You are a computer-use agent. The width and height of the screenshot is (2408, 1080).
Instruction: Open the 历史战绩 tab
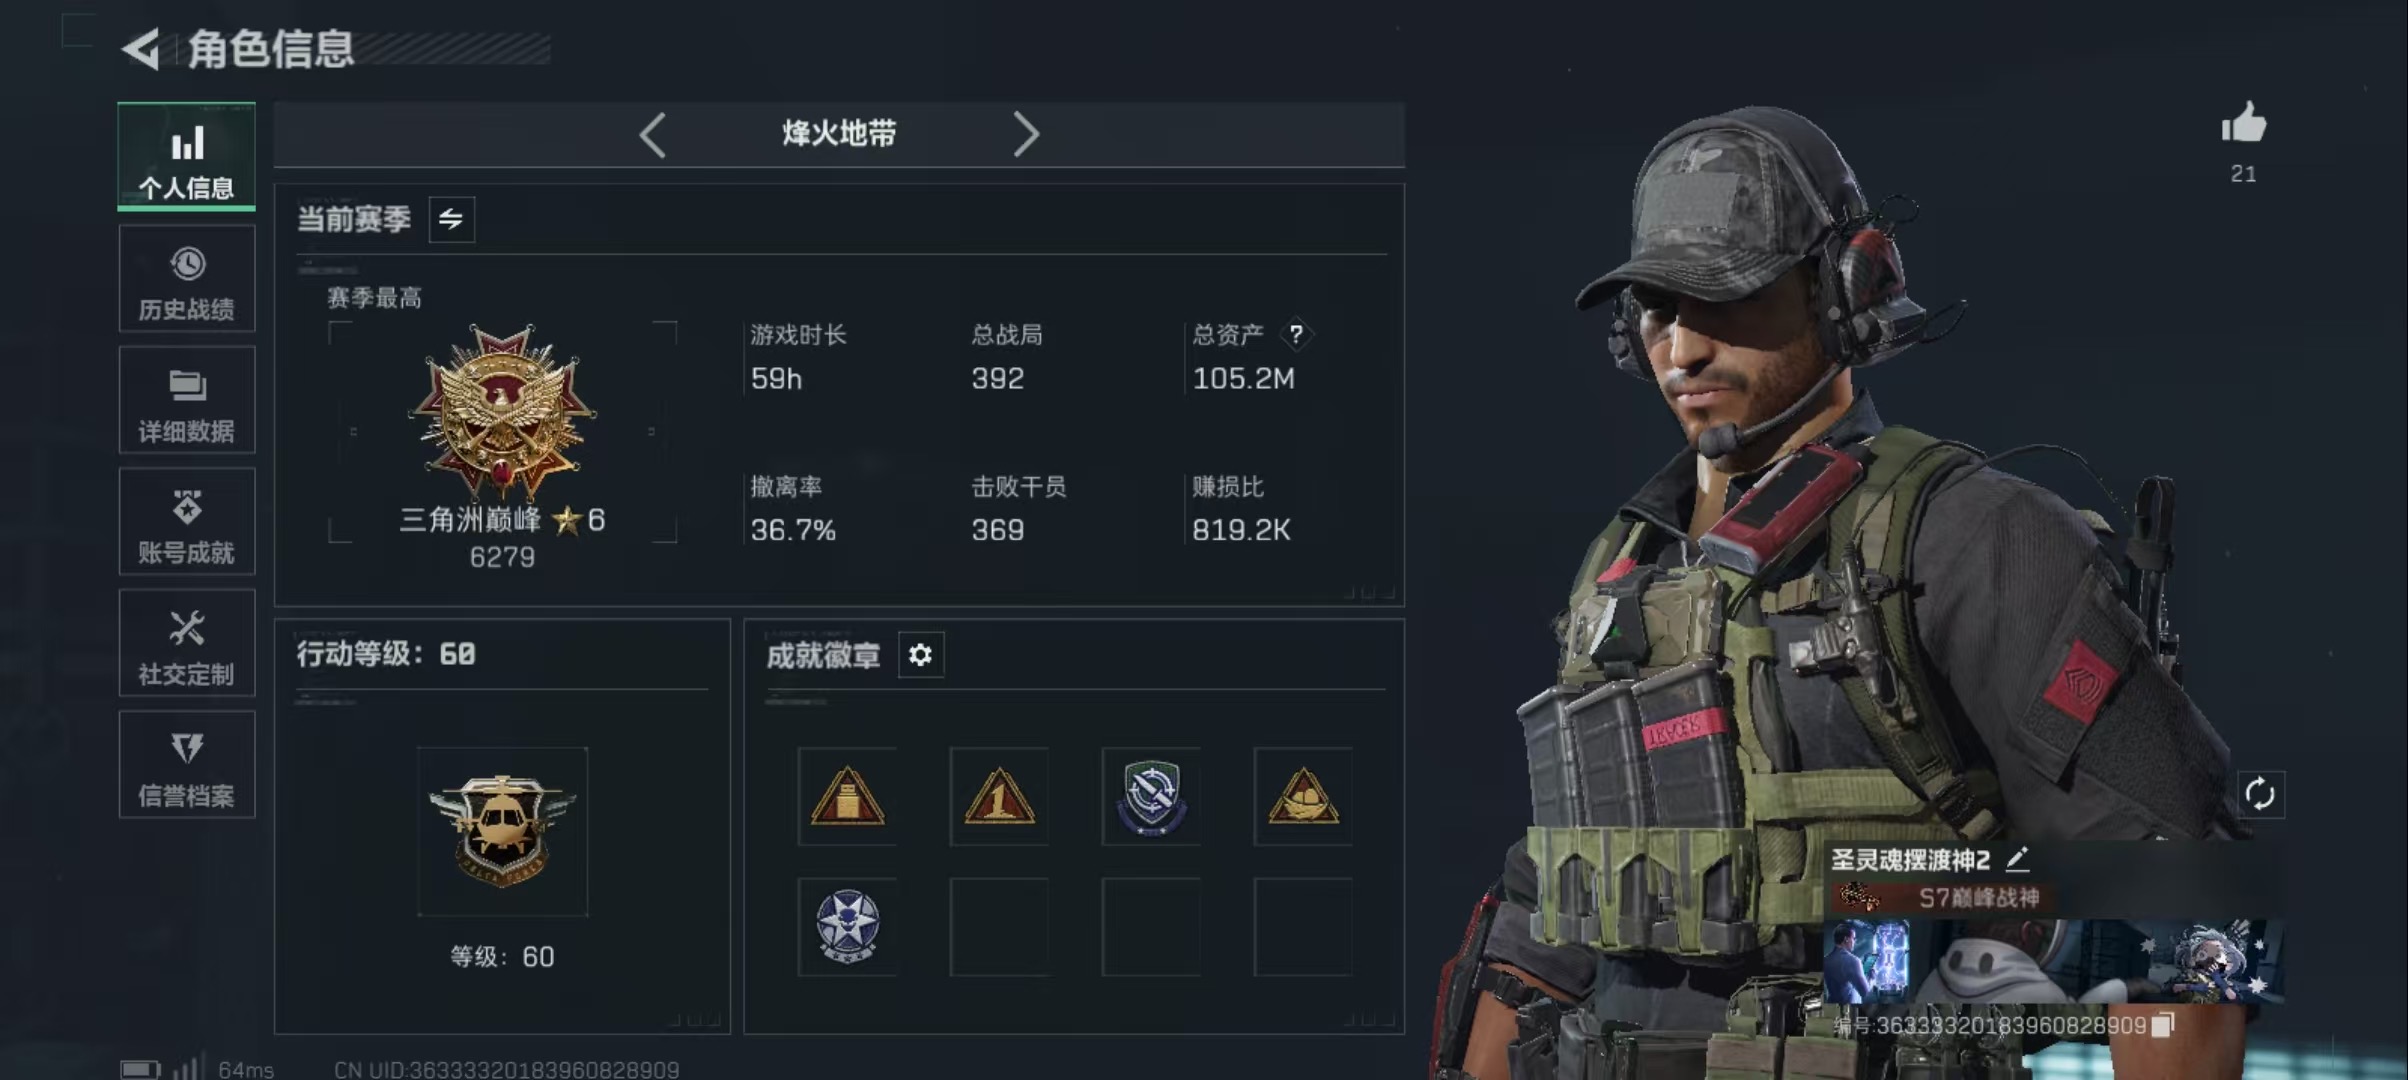click(187, 279)
